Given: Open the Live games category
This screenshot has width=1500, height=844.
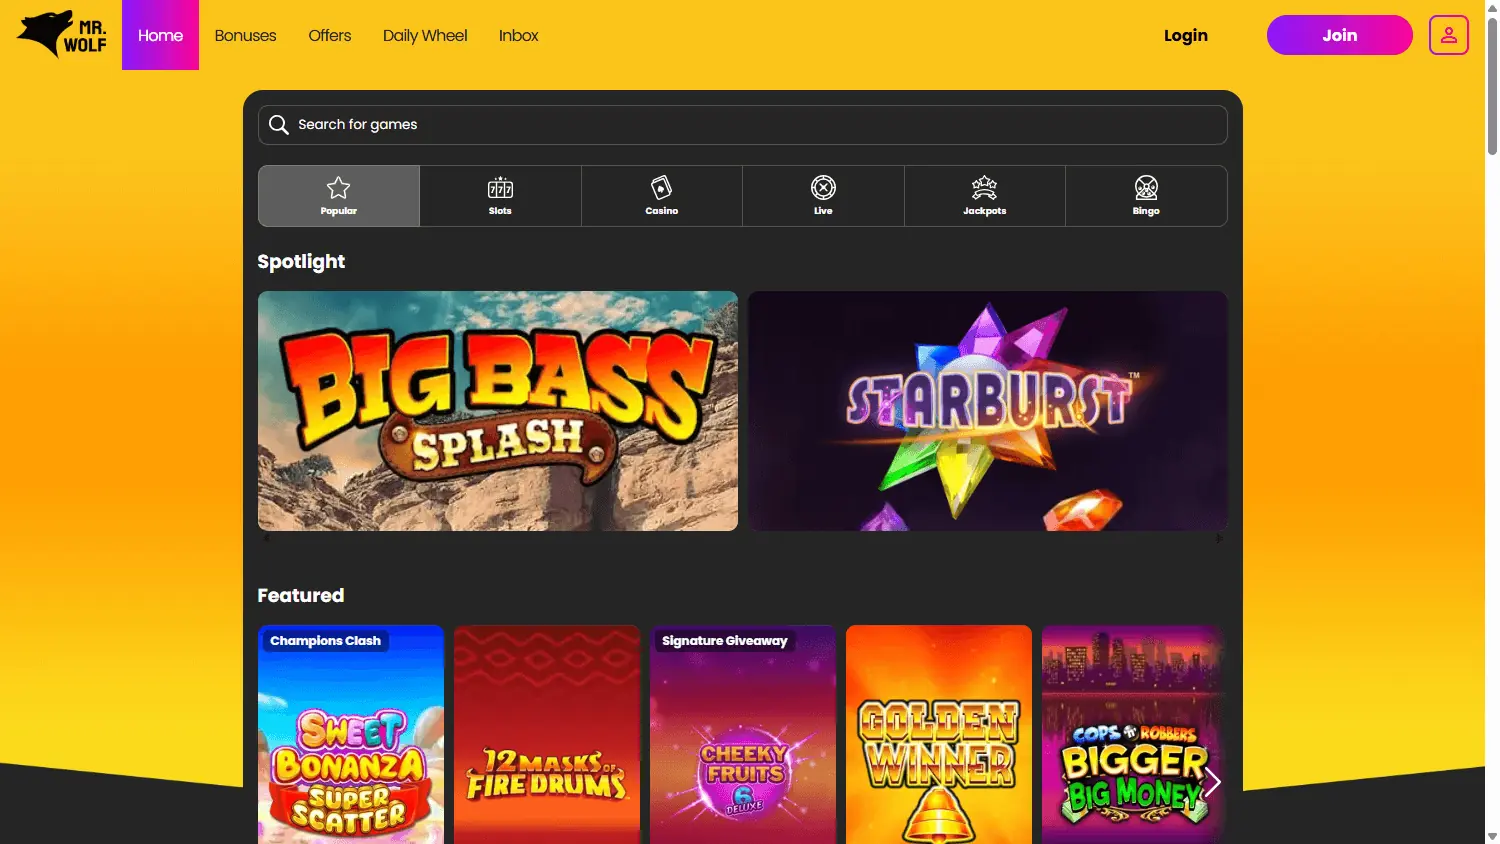Looking at the screenshot, I should tap(823, 196).
